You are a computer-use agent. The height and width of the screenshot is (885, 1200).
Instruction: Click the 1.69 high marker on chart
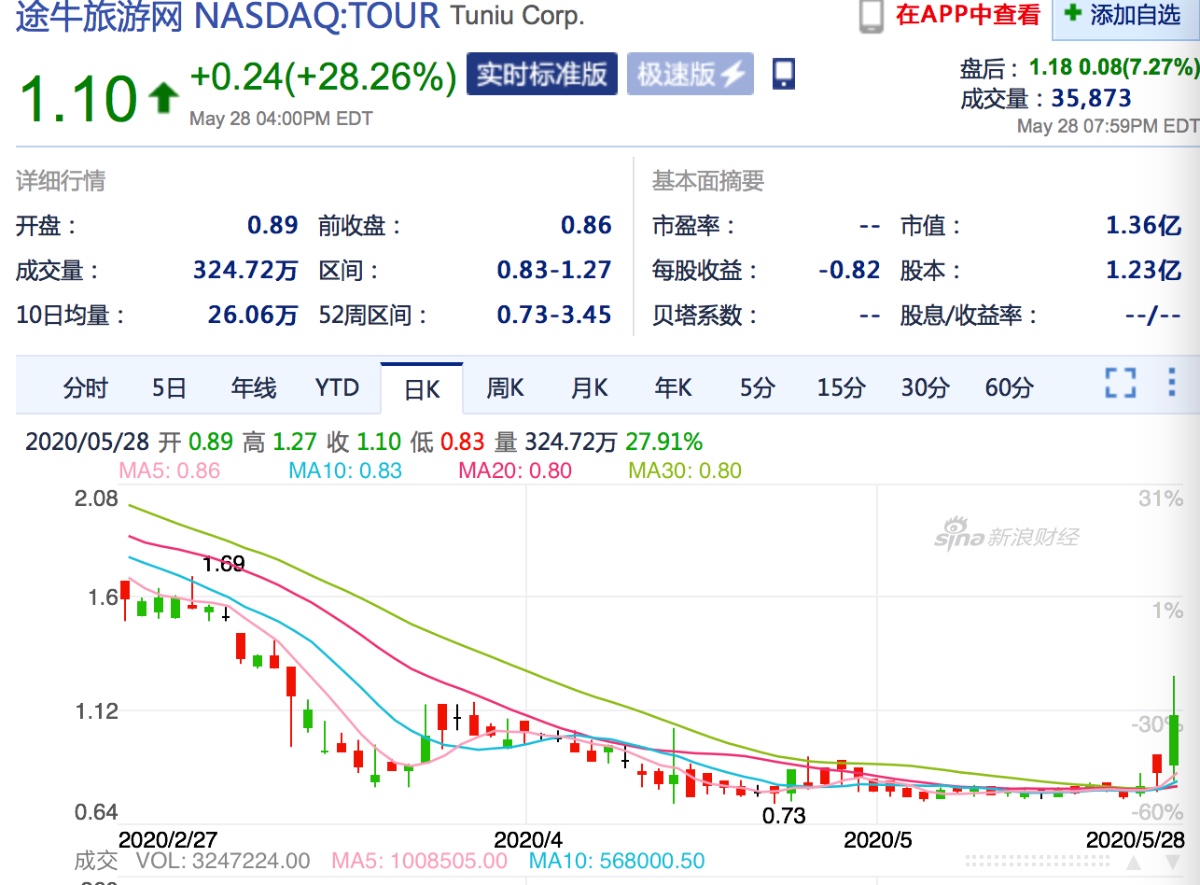pyautogui.click(x=223, y=564)
